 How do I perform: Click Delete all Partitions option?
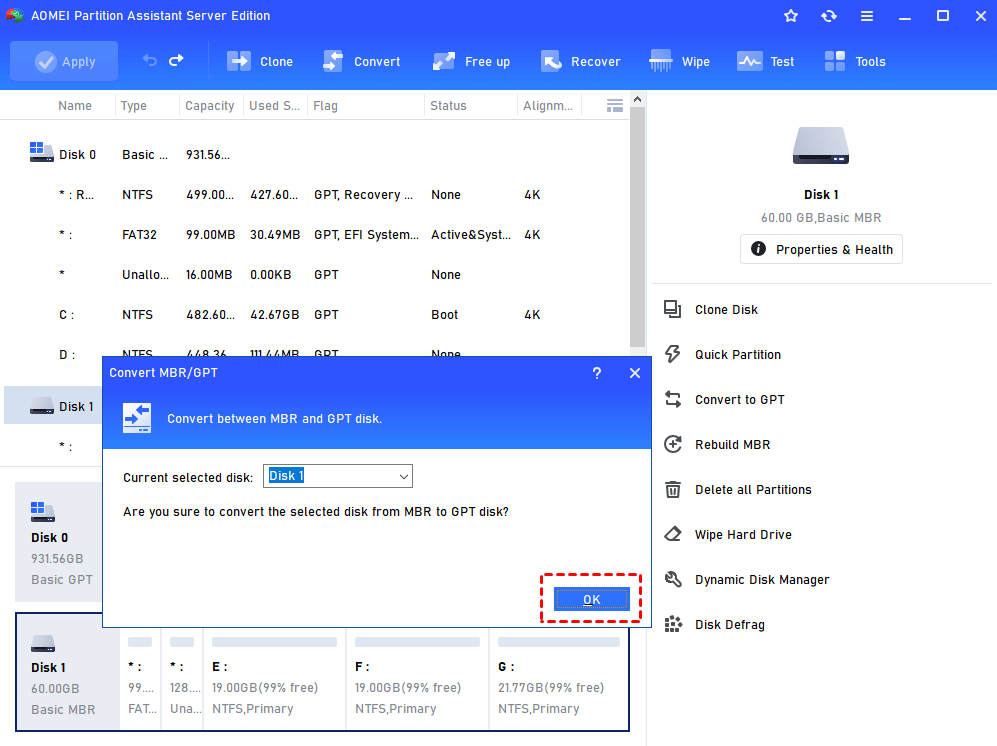pyautogui.click(x=753, y=490)
